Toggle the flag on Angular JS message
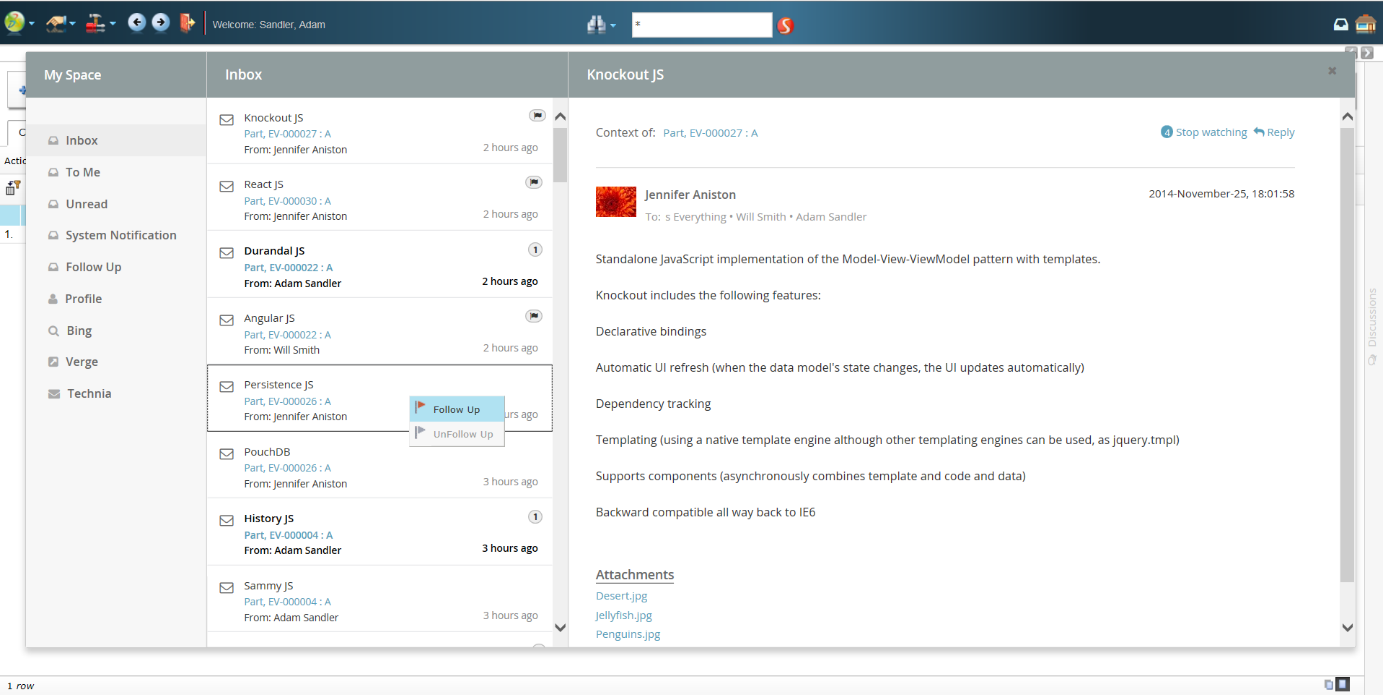The image size is (1383, 695). click(534, 316)
